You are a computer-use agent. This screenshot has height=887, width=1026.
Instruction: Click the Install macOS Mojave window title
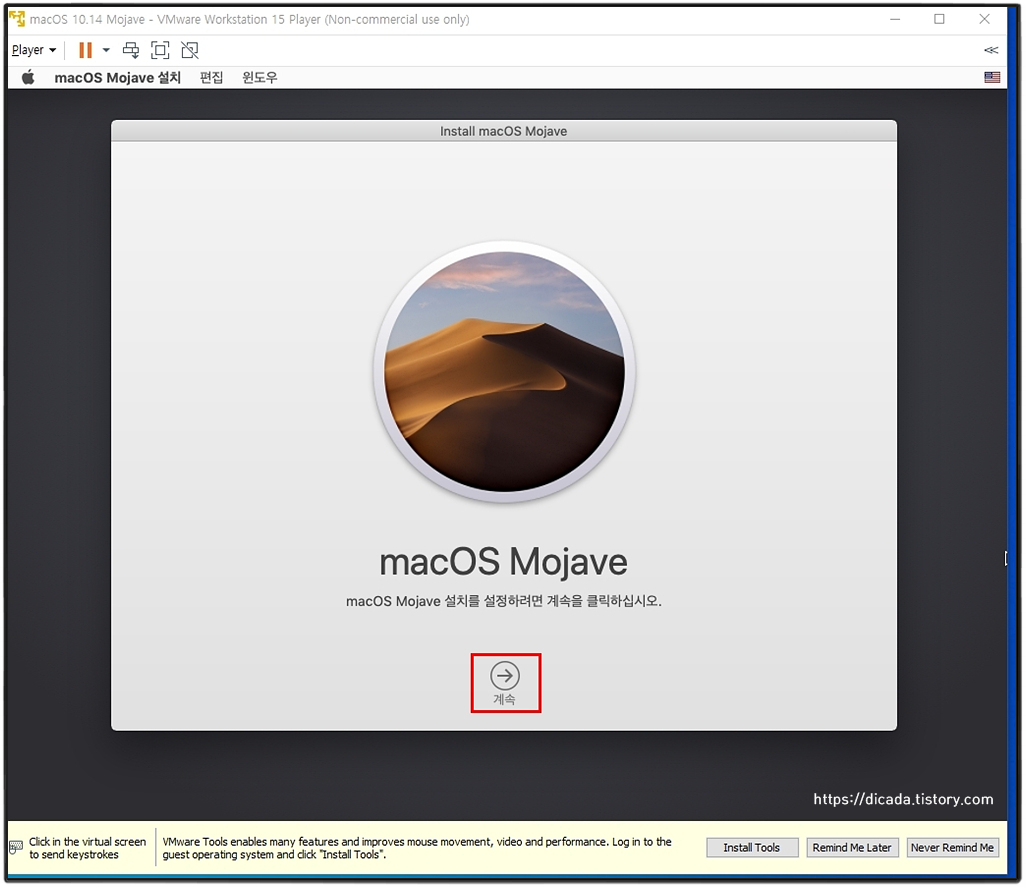(503, 131)
